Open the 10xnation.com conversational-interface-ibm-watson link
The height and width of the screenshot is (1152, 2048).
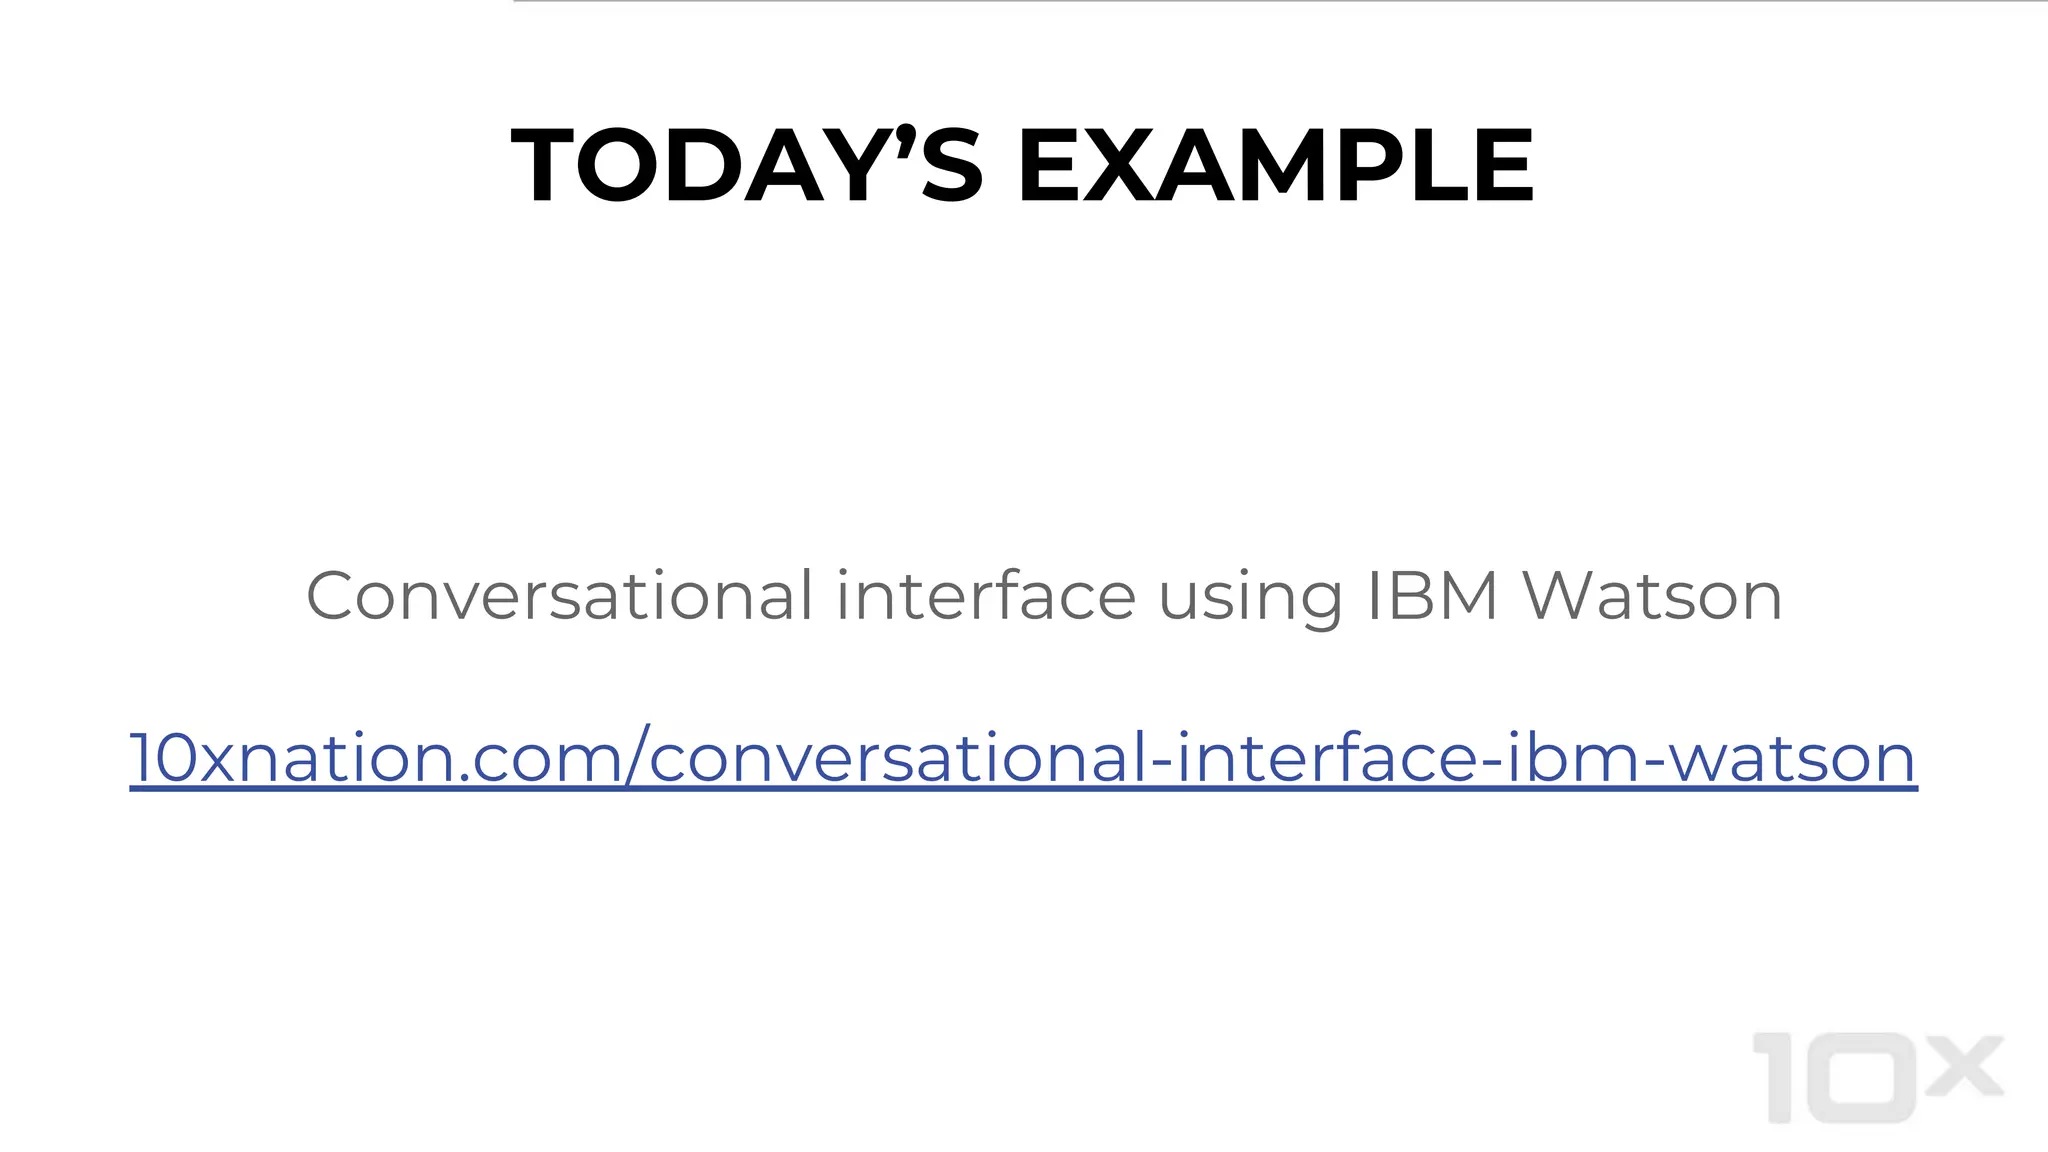(x=1022, y=758)
